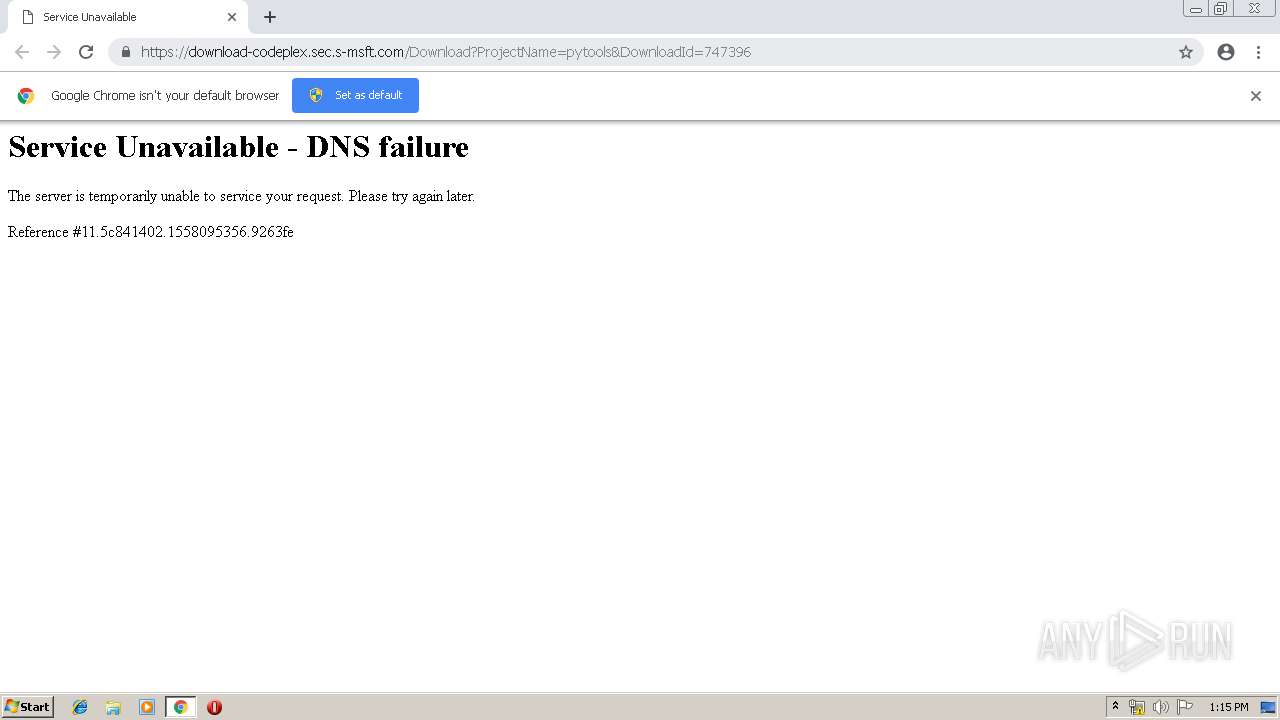Go forward to the next page
This screenshot has height=720, width=1280.
coord(54,52)
